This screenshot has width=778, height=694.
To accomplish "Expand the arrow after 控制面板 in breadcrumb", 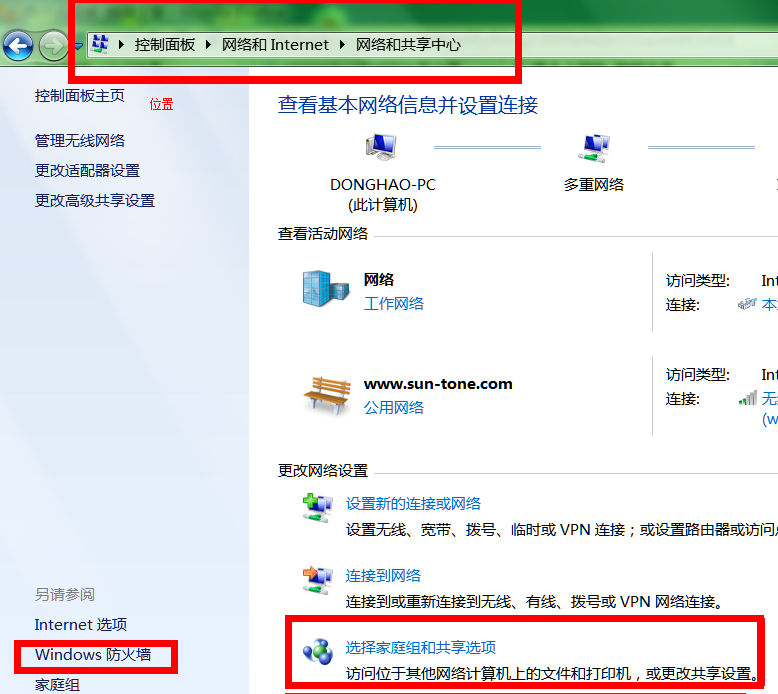I will pyautogui.click(x=209, y=45).
